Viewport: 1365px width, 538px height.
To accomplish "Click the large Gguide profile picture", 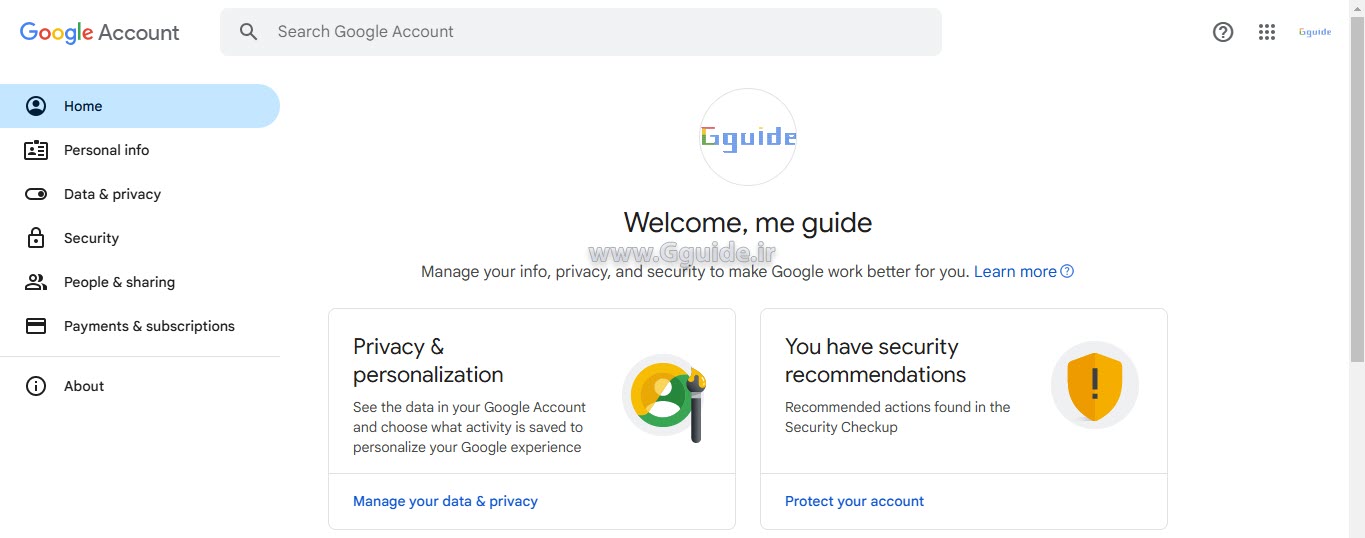I will 748,137.
